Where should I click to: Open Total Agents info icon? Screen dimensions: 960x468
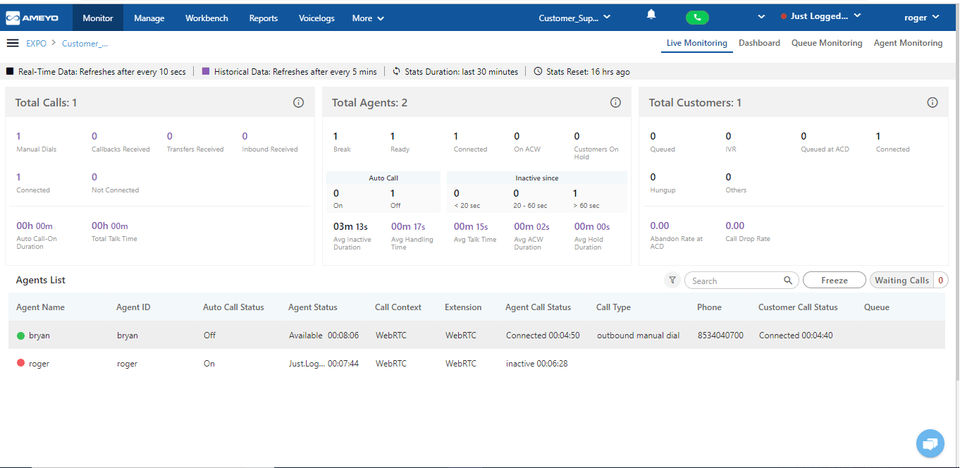coord(615,103)
